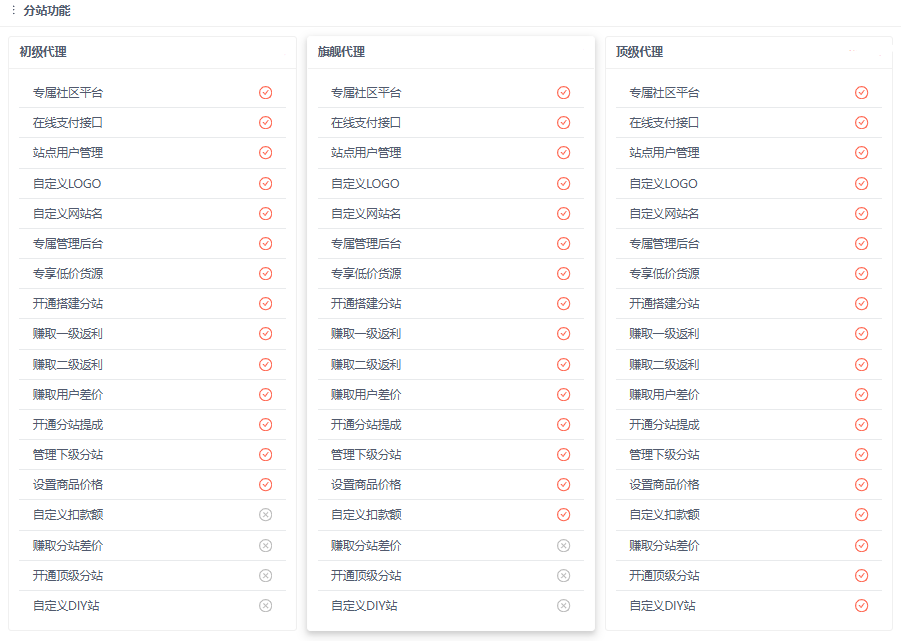Select the check icon for 站点用户管理 in 初级代理
The width and height of the screenshot is (901, 641).
pos(265,152)
